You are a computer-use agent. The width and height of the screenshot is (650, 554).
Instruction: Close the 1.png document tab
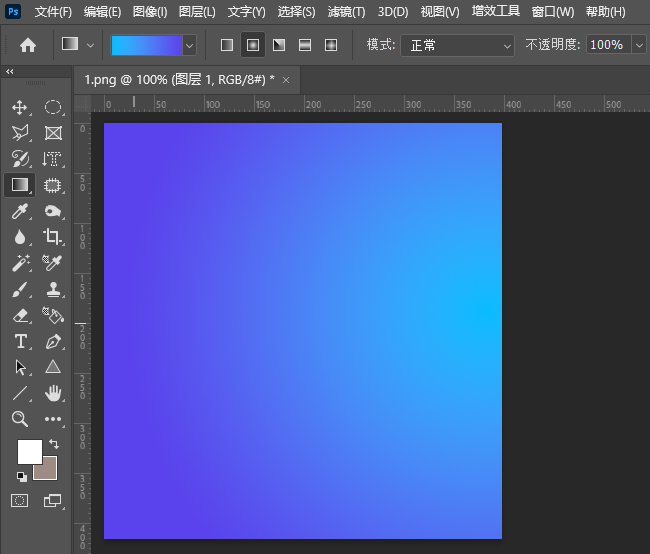point(286,79)
